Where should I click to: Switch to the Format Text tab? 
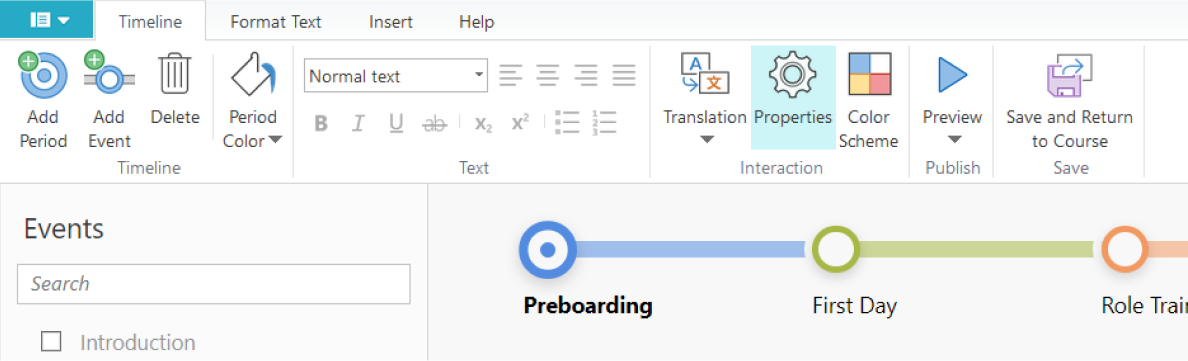(x=276, y=22)
